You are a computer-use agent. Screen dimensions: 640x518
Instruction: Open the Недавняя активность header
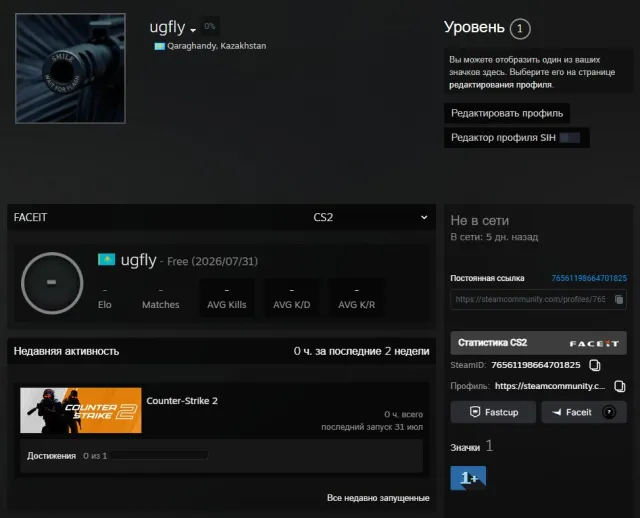coord(66,351)
